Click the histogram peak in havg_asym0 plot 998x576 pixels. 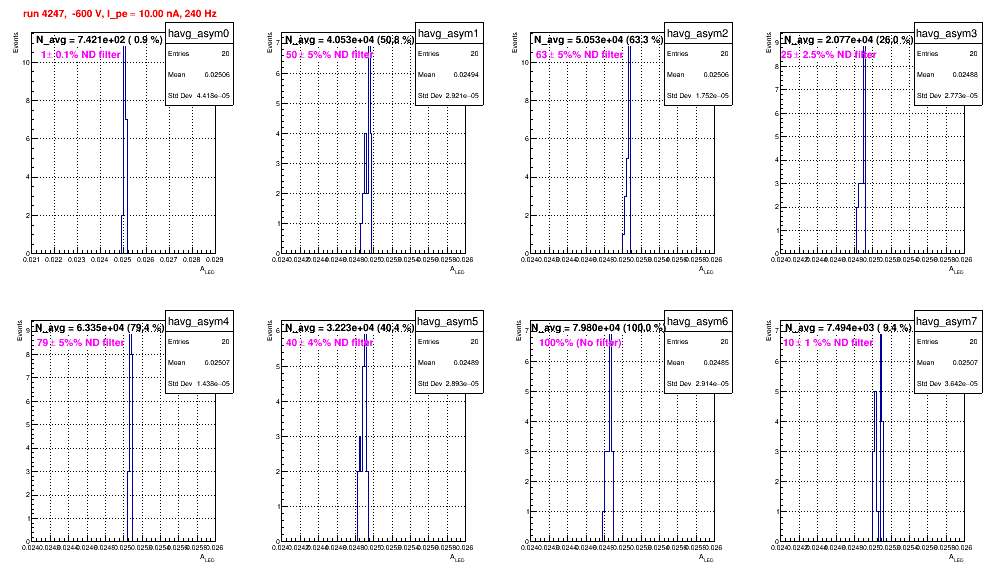pyautogui.click(x=124, y=47)
